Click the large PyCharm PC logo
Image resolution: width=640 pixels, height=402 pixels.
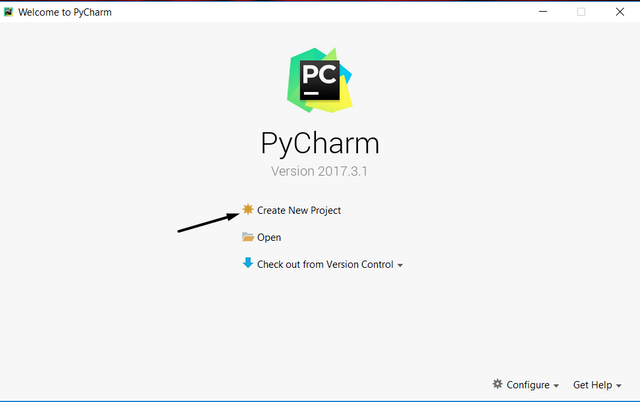click(x=320, y=80)
